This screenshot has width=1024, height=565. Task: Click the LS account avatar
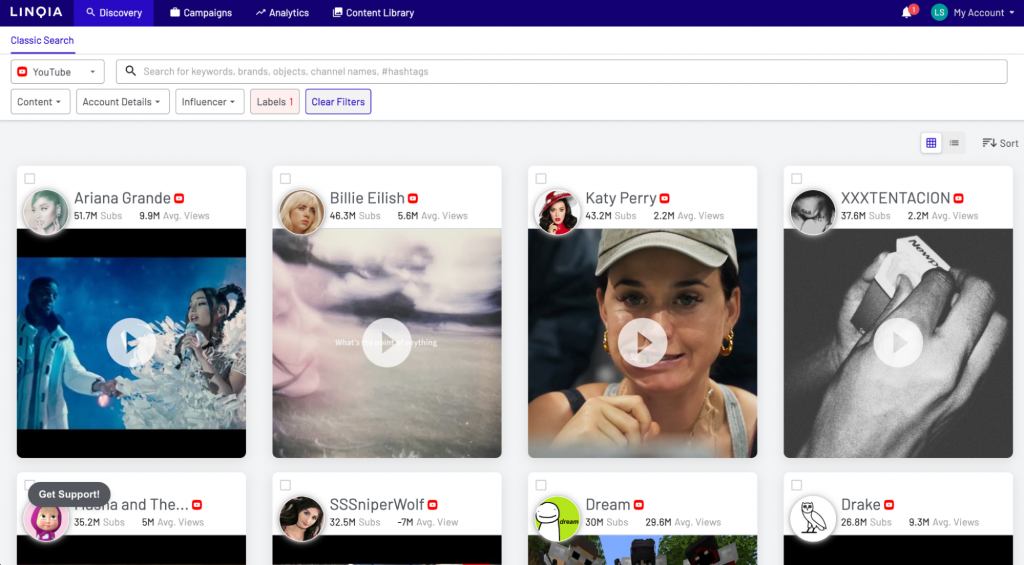(939, 12)
